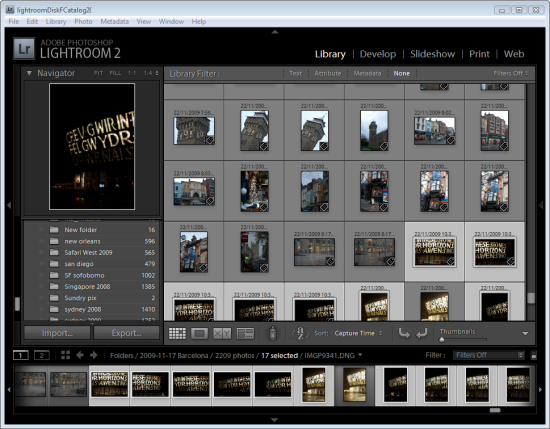
Task: Toggle the a-z sort direction
Action: pyautogui.click(x=300, y=333)
